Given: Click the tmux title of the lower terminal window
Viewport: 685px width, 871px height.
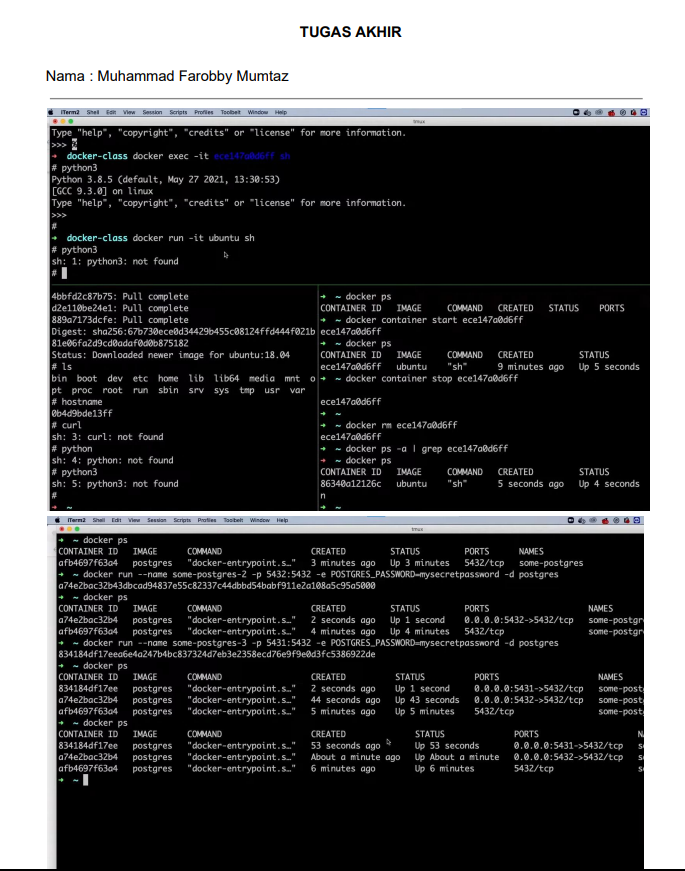Looking at the screenshot, I should [x=417, y=529].
